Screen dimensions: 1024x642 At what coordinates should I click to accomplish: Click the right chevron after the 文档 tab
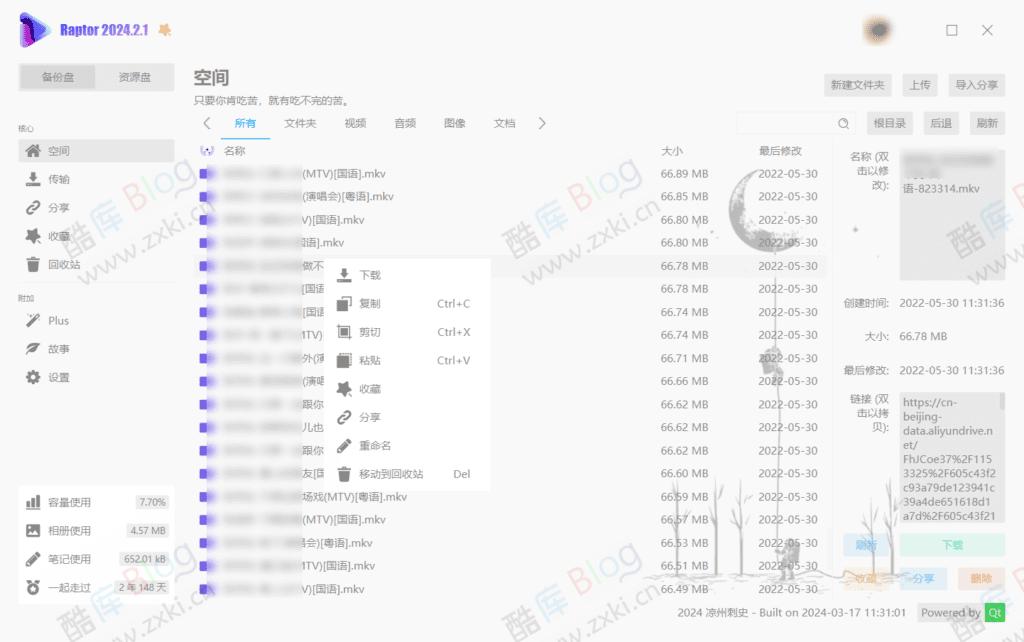(541, 123)
